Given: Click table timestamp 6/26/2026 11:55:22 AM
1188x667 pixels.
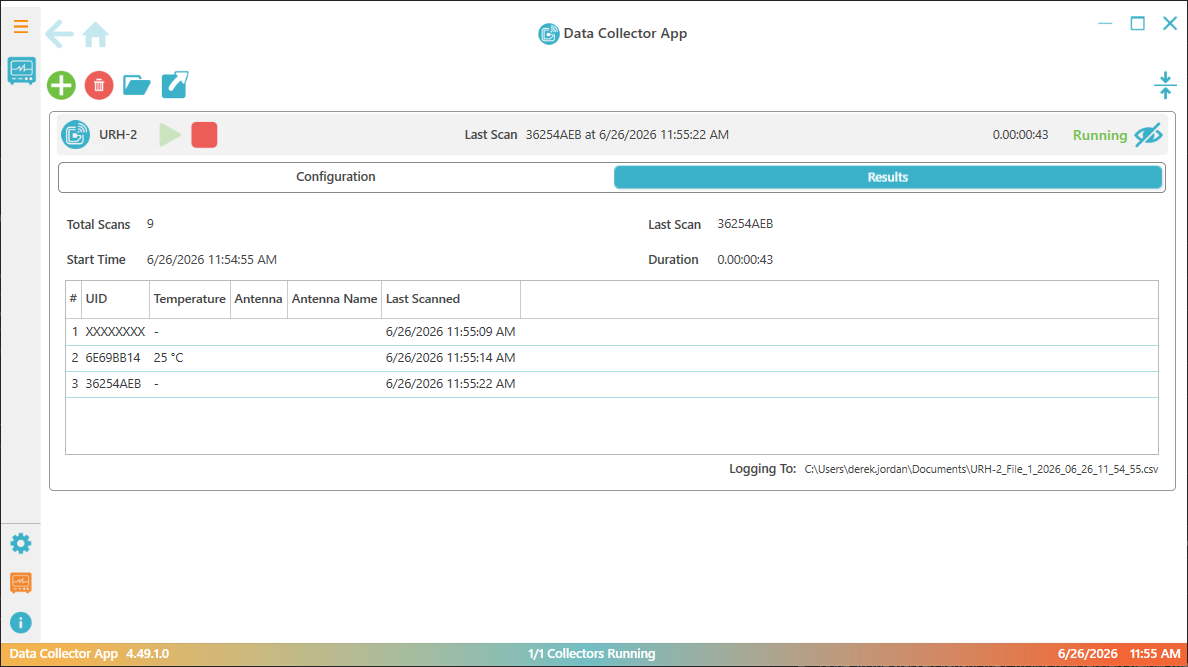Looking at the screenshot, I should click(450, 384).
